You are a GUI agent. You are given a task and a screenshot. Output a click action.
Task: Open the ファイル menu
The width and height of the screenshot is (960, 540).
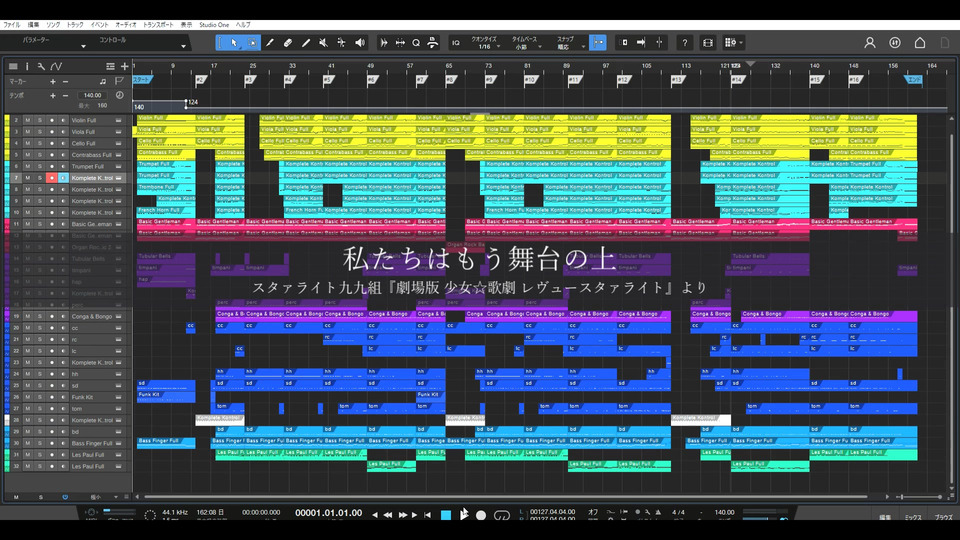tap(12, 24)
